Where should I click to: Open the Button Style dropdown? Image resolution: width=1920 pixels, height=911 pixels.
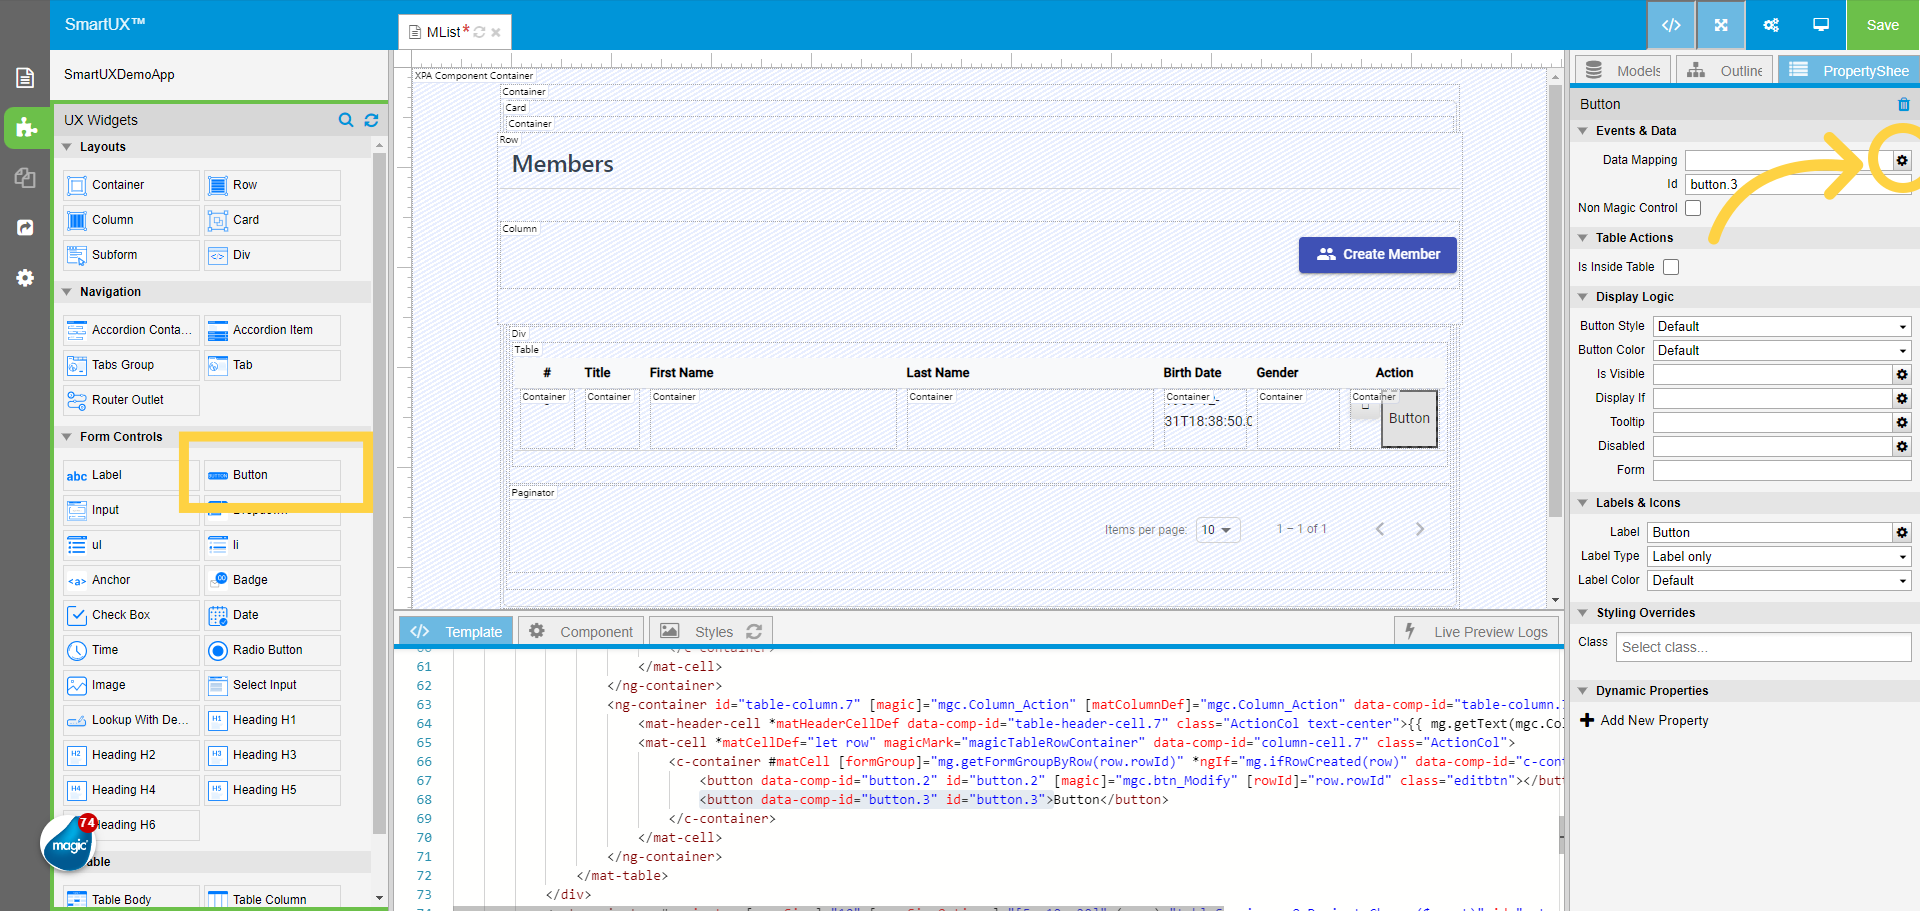coord(1781,326)
